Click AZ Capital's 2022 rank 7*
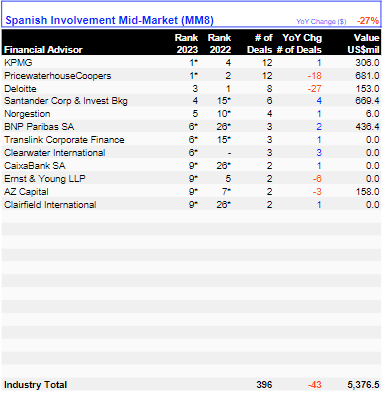The image size is (387, 395). (226, 192)
